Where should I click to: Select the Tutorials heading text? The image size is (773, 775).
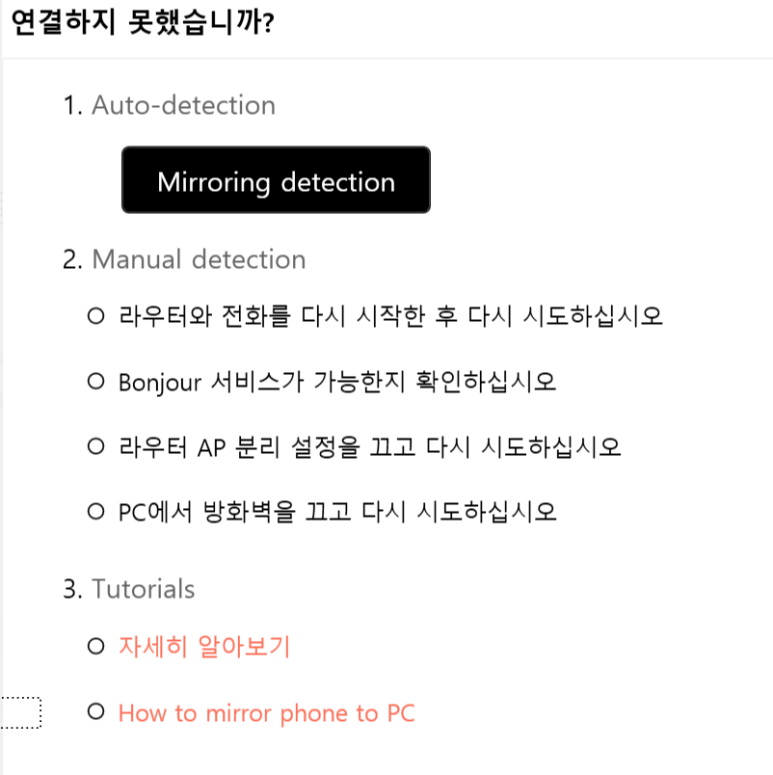click(x=143, y=589)
